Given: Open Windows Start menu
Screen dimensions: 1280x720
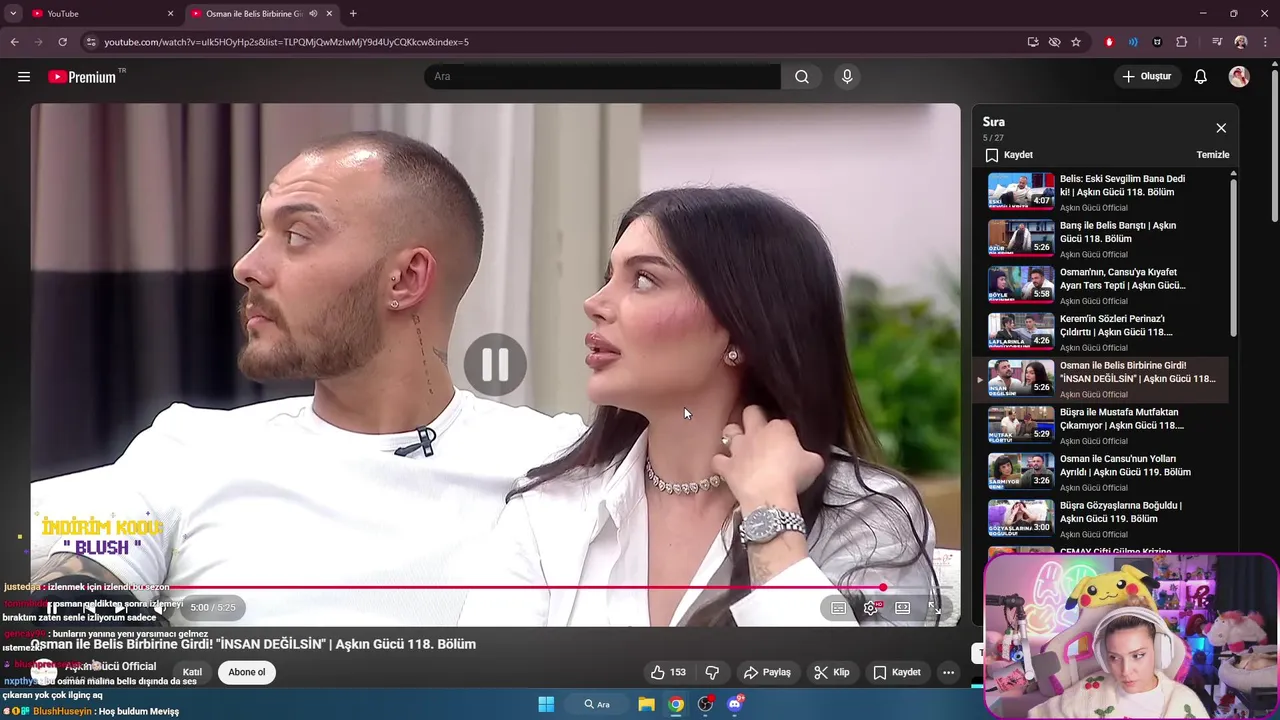Looking at the screenshot, I should pos(546,704).
